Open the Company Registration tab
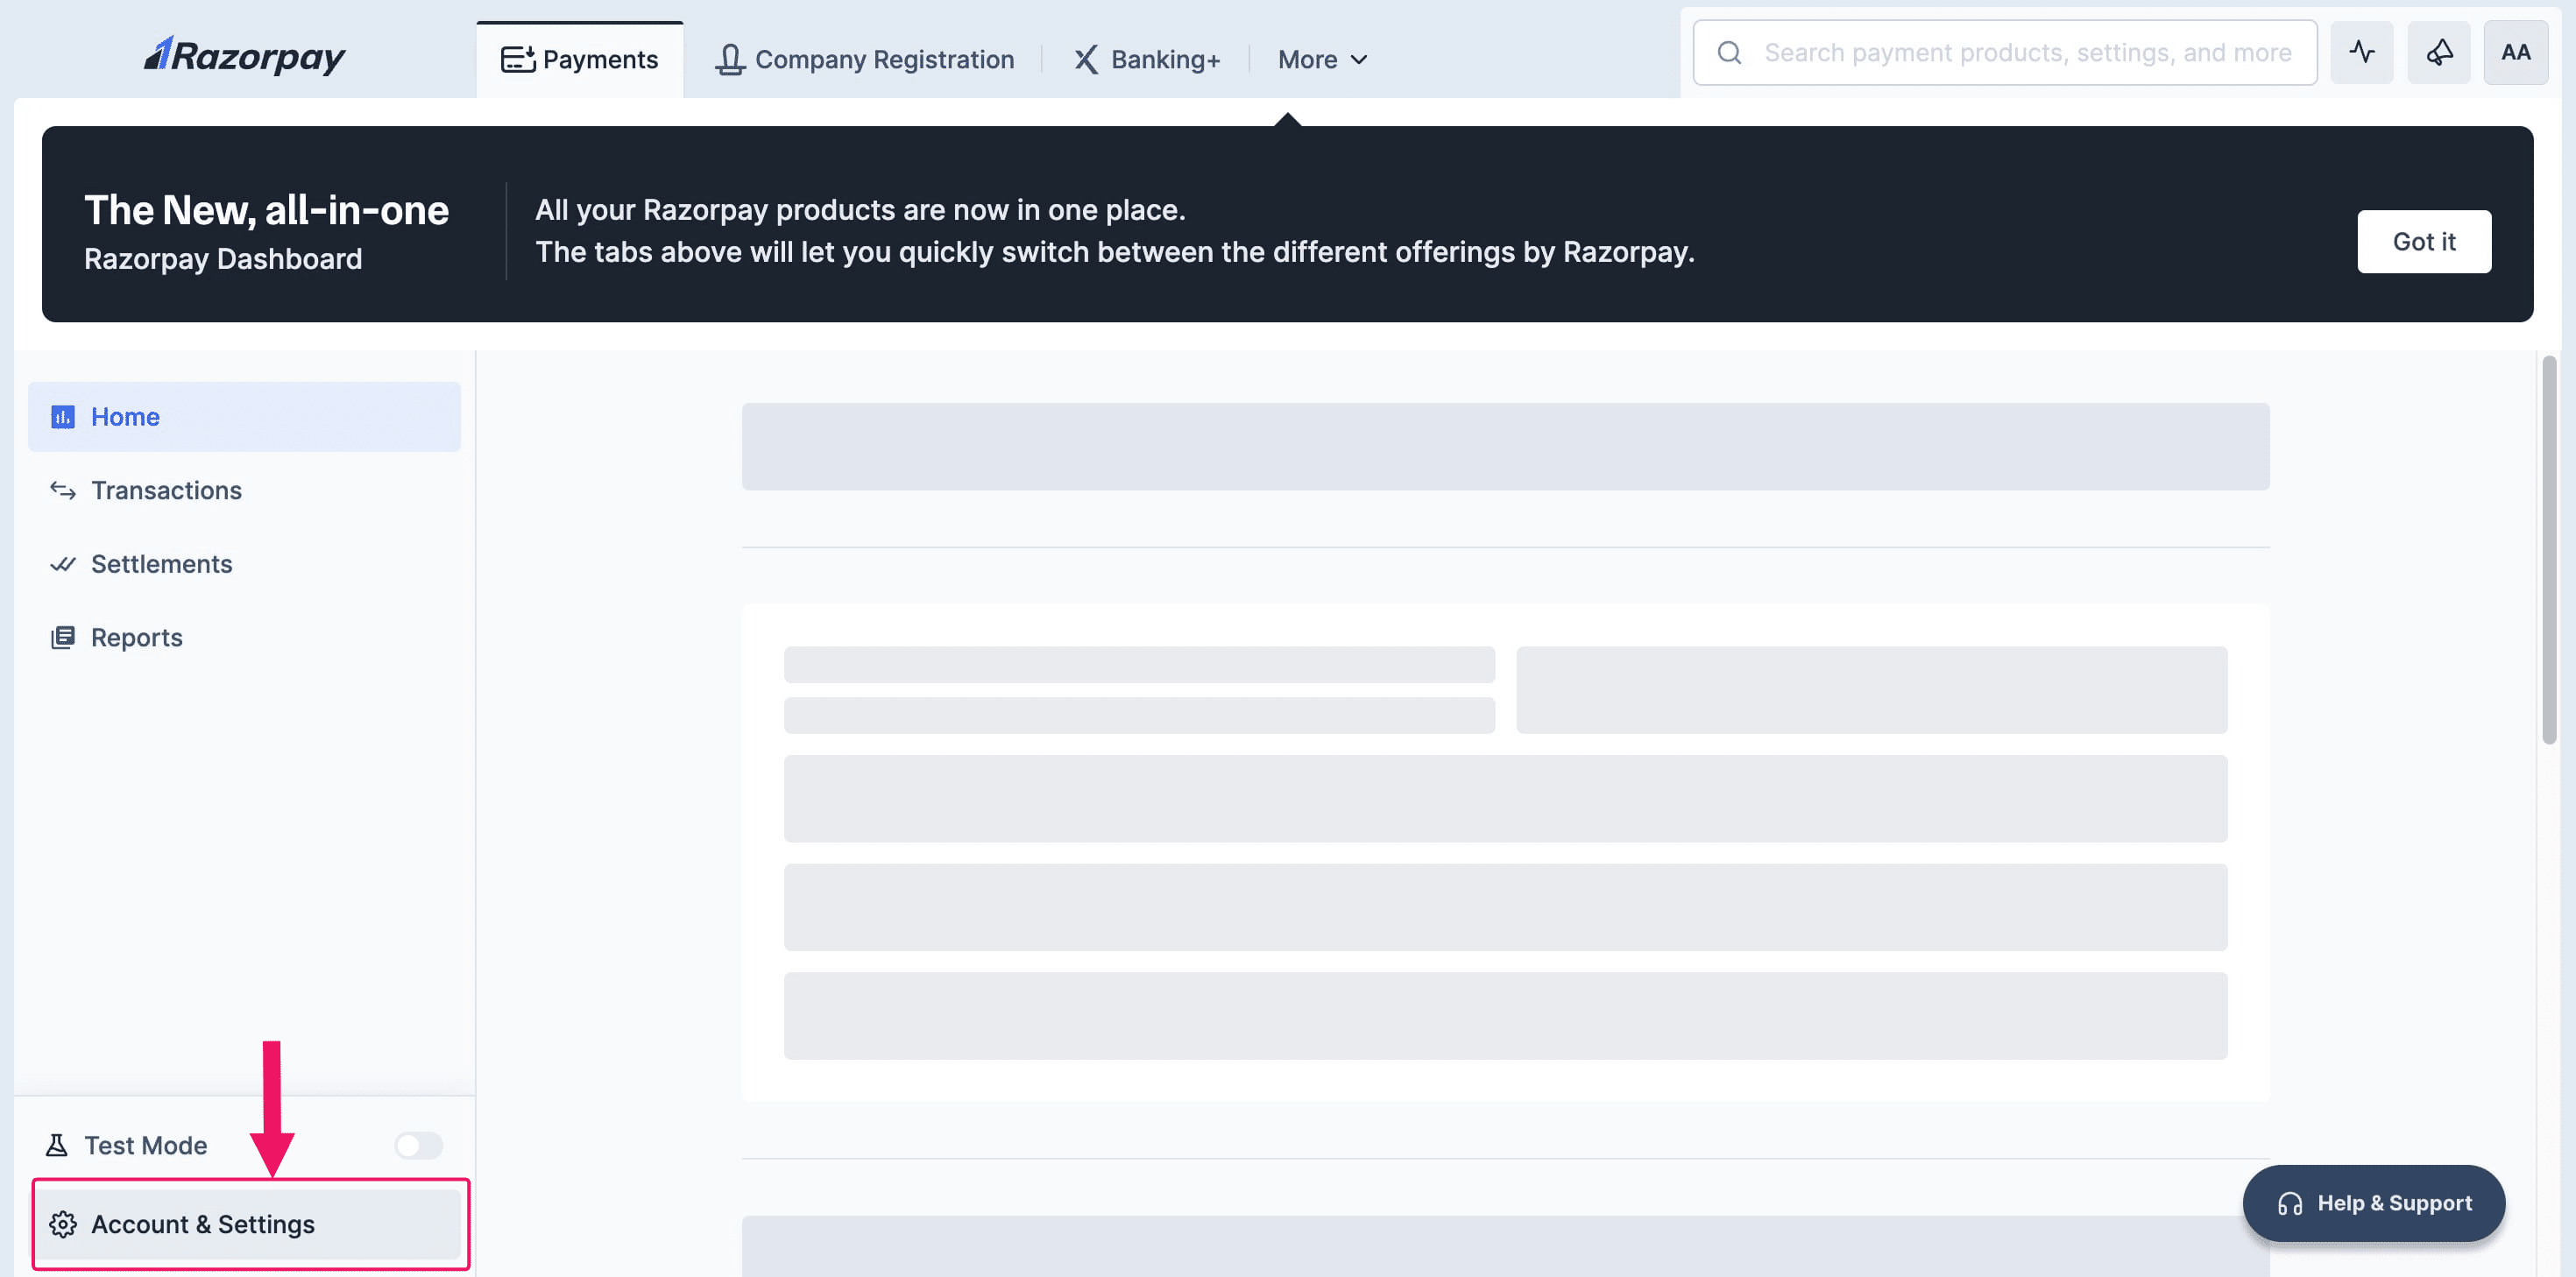 [x=865, y=60]
